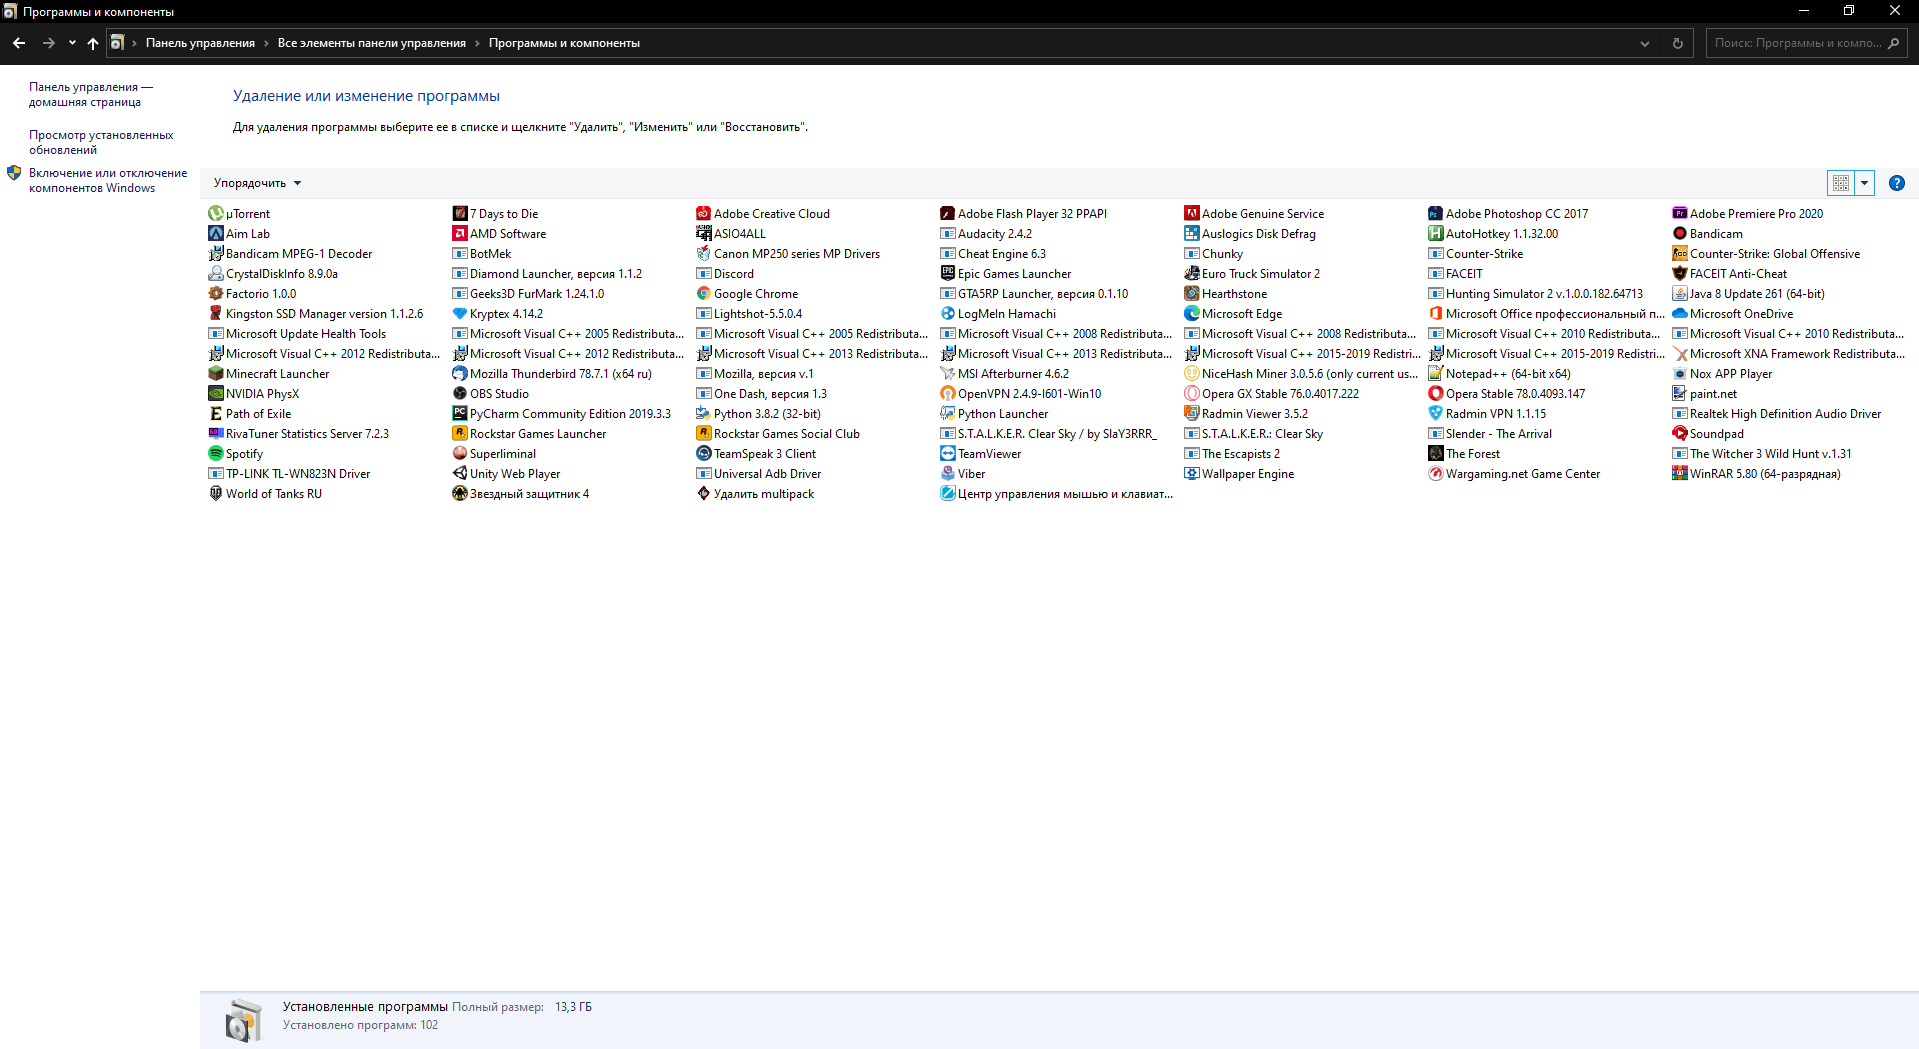The image size is (1919, 1049).
Task: Open Просмотр установленных обновлений link
Action: click(x=101, y=142)
